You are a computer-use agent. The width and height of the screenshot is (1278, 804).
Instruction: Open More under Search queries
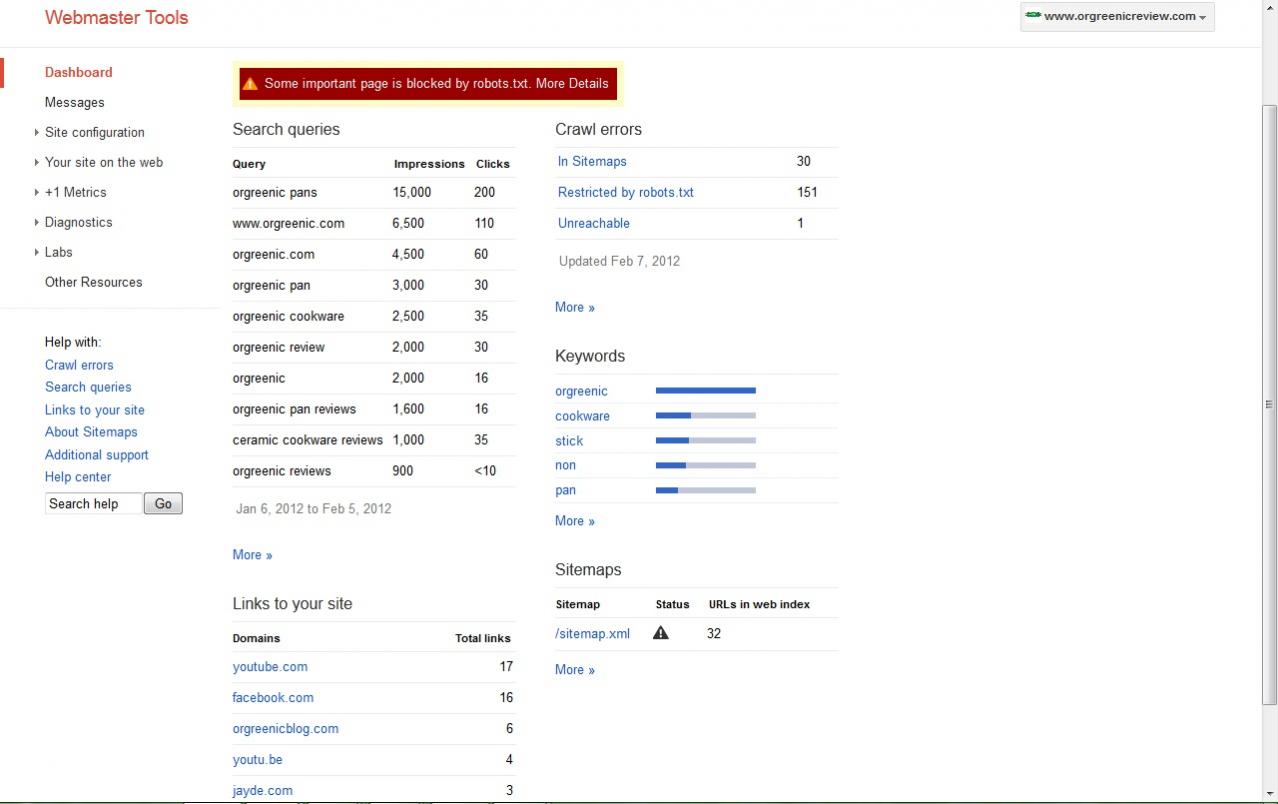[x=252, y=555]
